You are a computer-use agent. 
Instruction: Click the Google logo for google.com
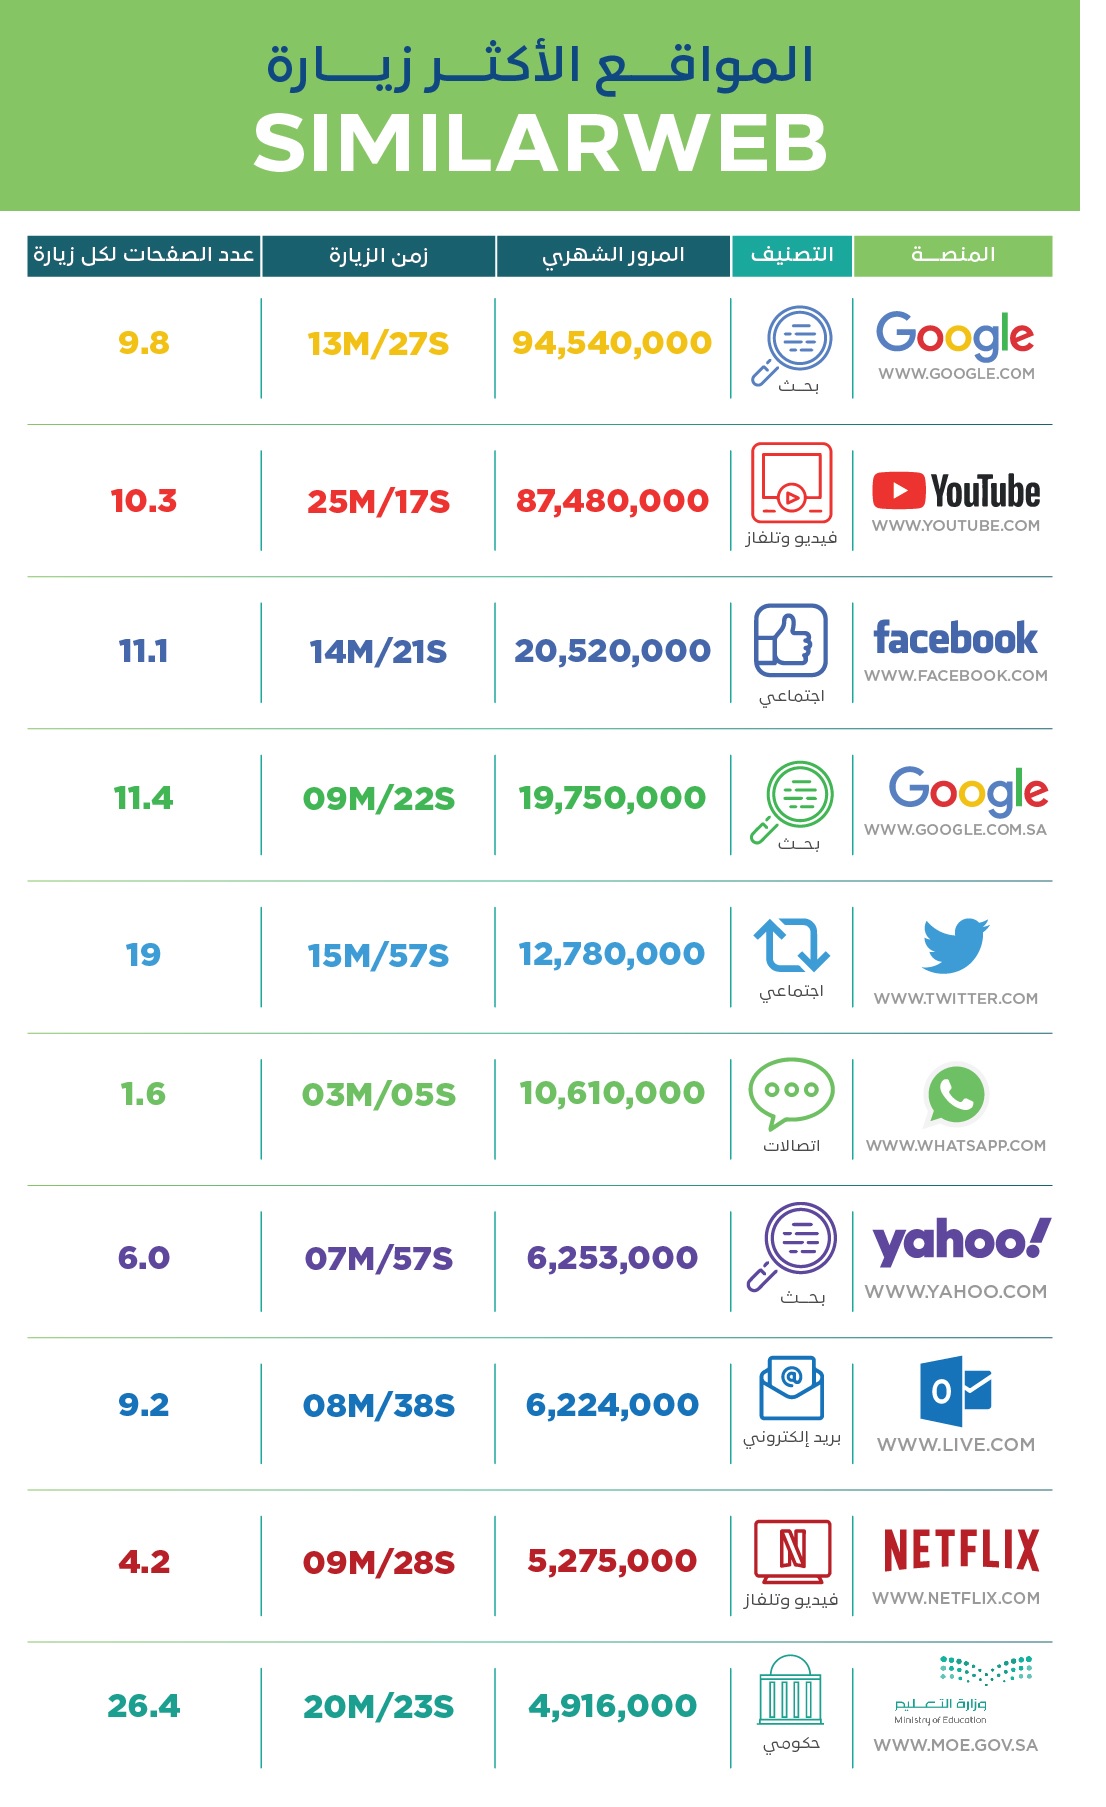point(955,335)
